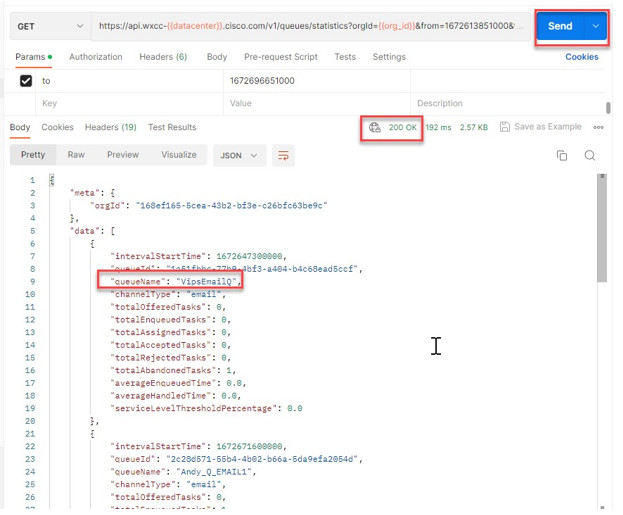Click the copy response icon
Image resolution: width=623 pixels, height=515 pixels.
tap(562, 155)
